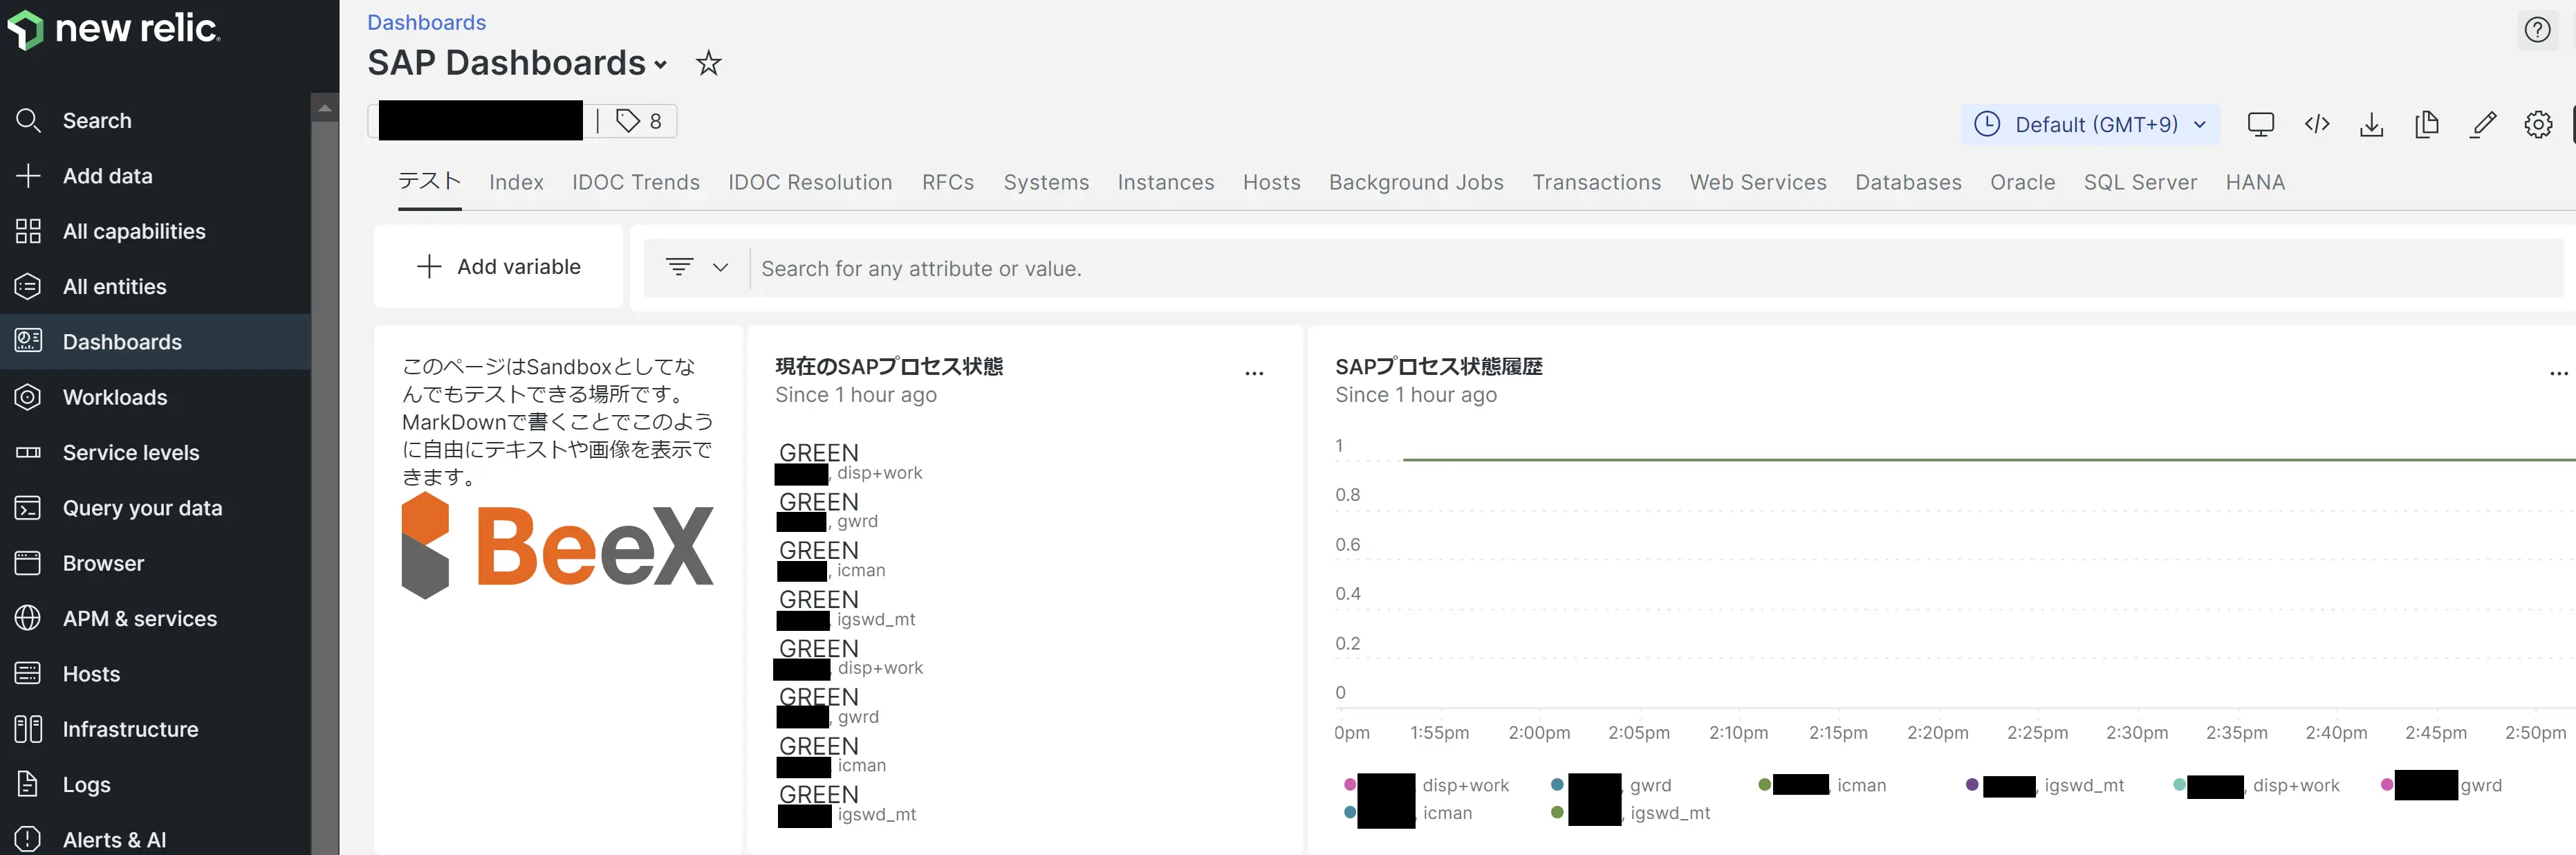Switch to the テスト tab

430,182
